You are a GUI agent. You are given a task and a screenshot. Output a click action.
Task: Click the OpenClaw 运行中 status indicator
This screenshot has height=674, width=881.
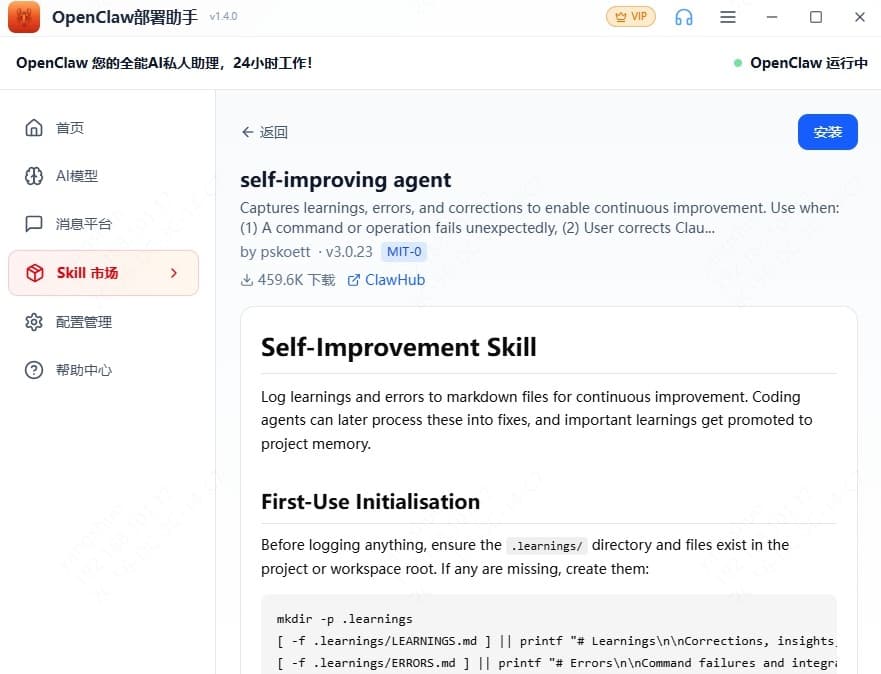point(801,63)
